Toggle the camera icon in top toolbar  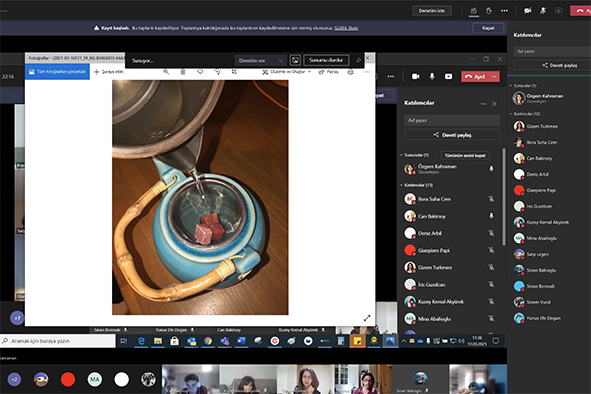click(528, 11)
